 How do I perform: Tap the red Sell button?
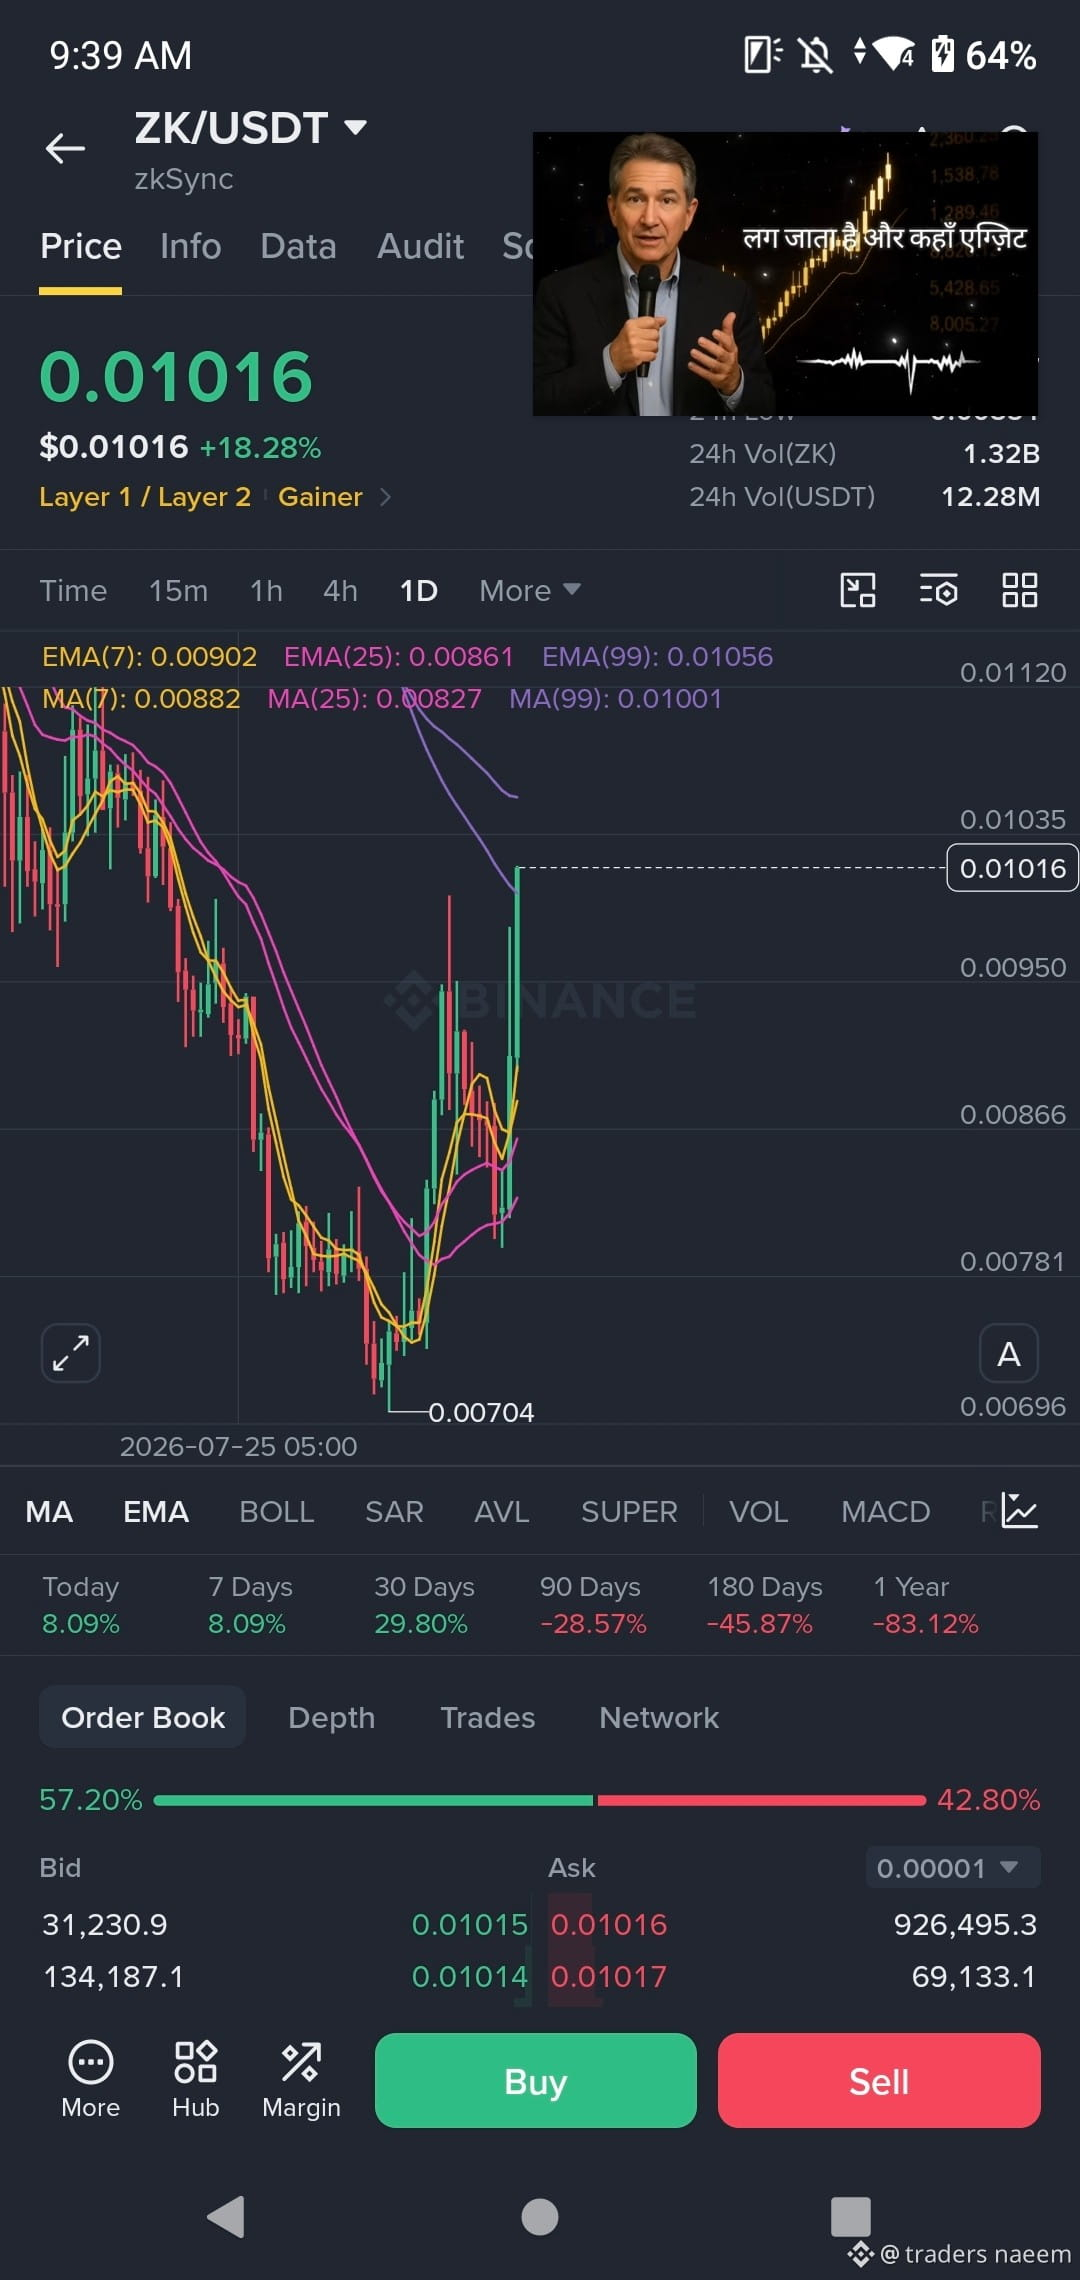tap(879, 2080)
